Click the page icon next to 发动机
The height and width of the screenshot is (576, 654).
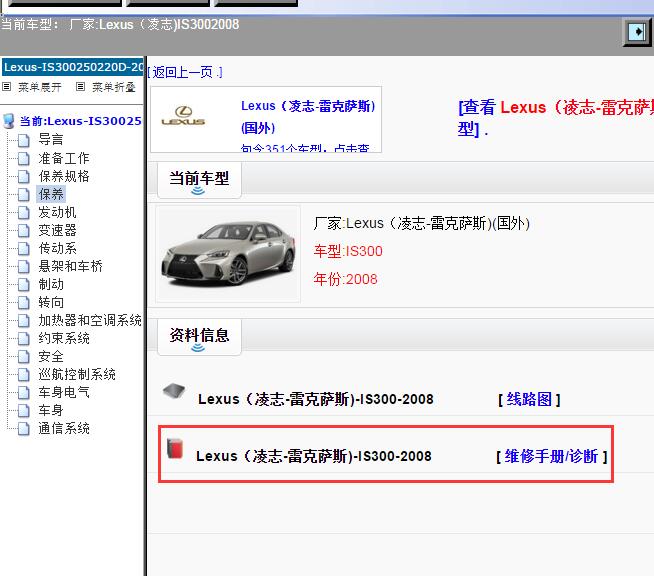pos(24,212)
